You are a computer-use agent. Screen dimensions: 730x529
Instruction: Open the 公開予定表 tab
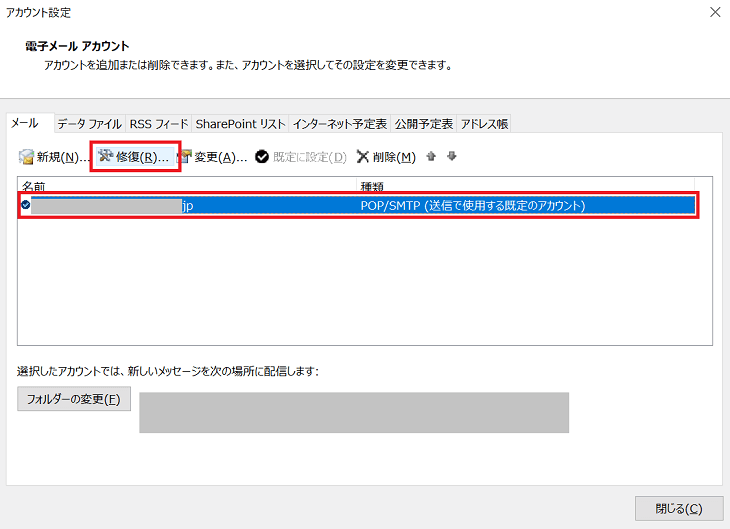click(424, 124)
